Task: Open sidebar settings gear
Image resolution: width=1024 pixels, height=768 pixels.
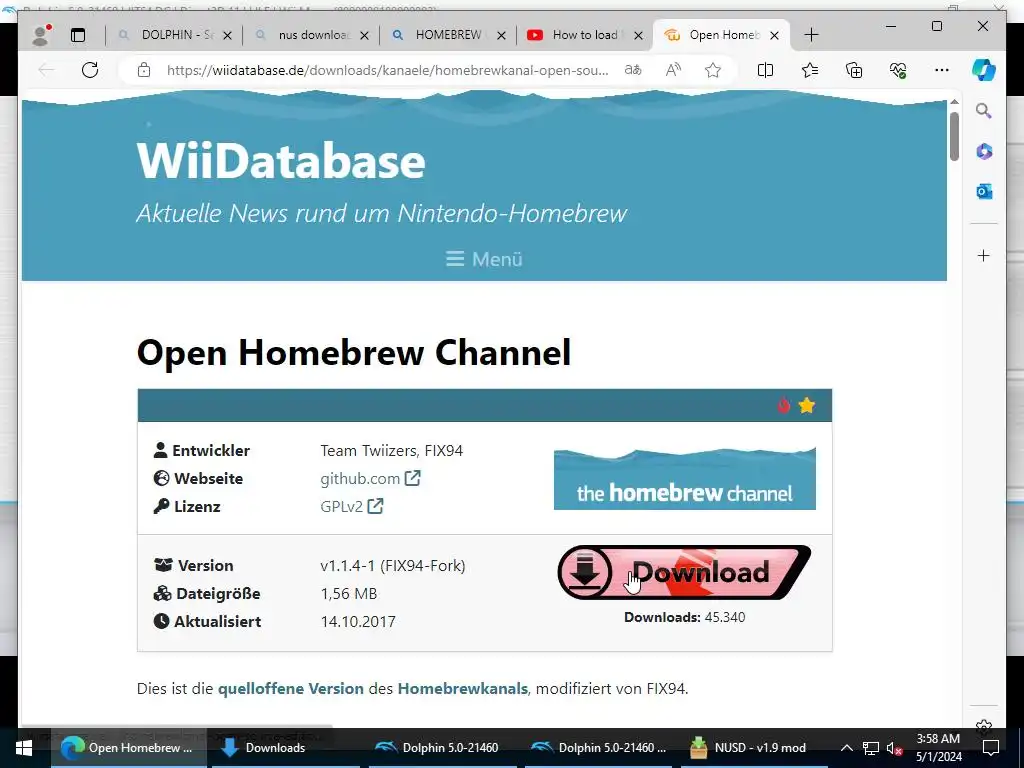Action: coord(984,726)
